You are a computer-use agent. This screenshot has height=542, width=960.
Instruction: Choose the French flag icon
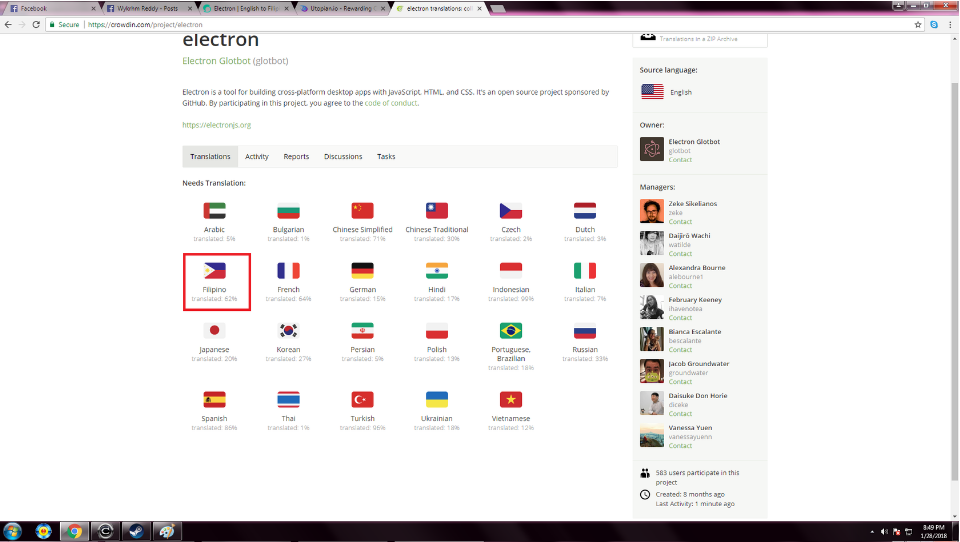click(x=288, y=271)
